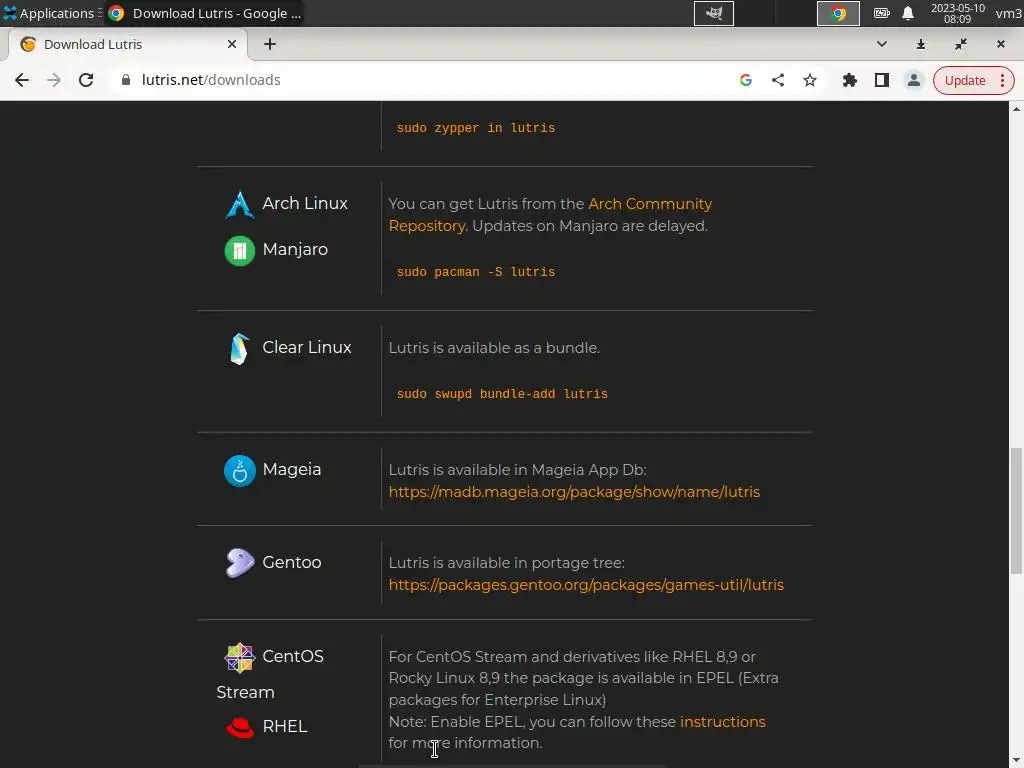Open the packages.gentoo.org Lutris link

586,584
